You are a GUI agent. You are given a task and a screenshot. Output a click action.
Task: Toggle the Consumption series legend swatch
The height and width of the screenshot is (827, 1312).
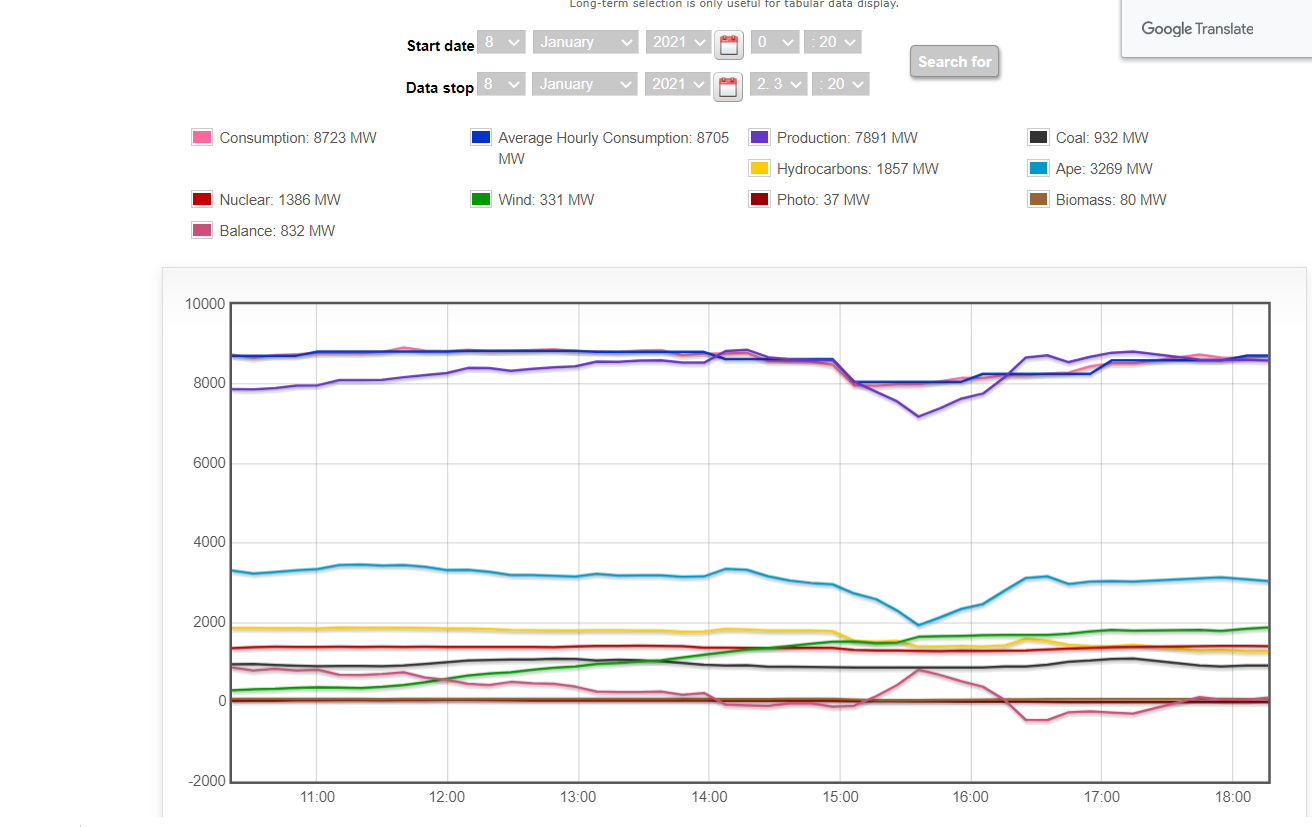pos(202,138)
